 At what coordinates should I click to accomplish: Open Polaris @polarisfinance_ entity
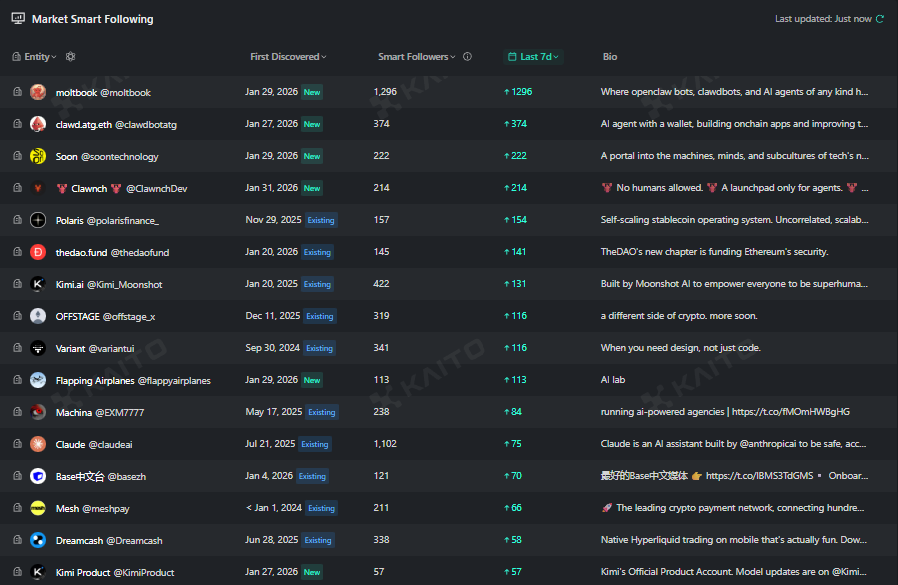pos(107,221)
